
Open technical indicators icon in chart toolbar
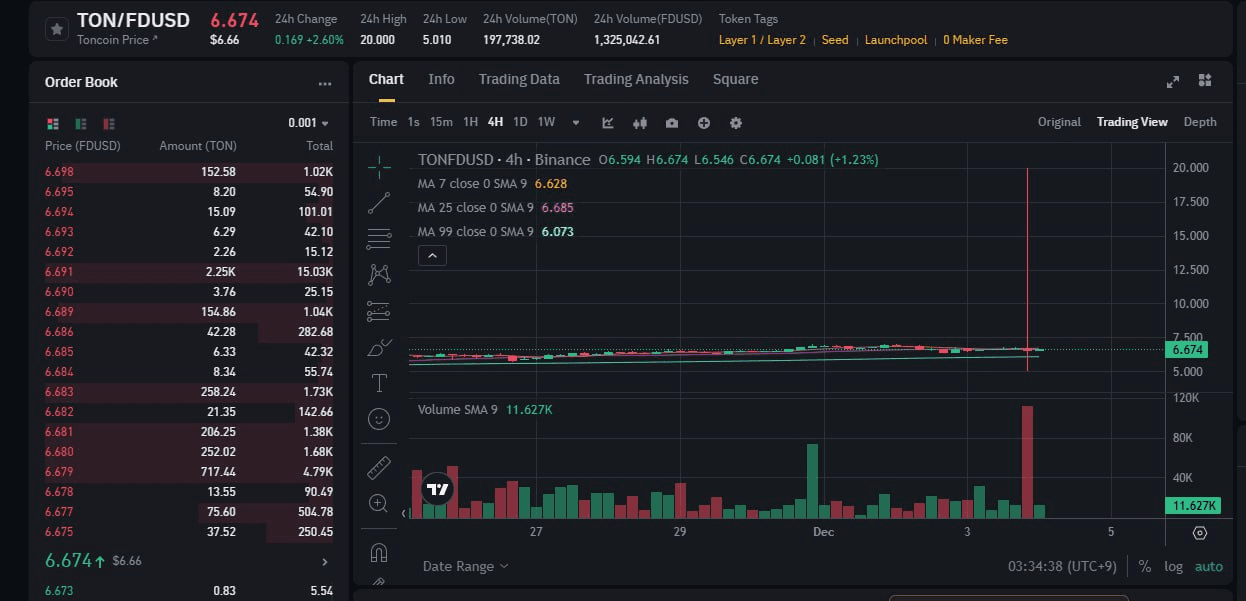608,123
